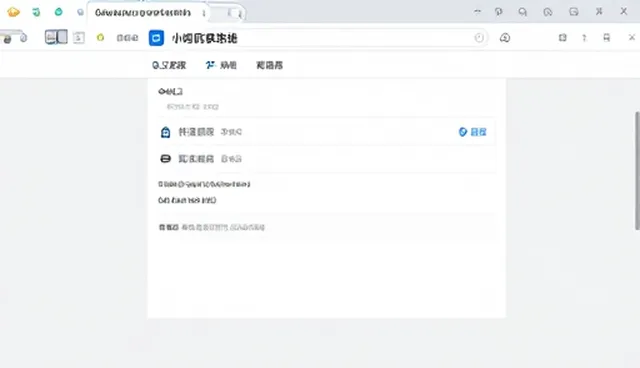Click the green icon beside the orange icon
Viewport: 640px width, 368px height.
(x=36, y=12)
